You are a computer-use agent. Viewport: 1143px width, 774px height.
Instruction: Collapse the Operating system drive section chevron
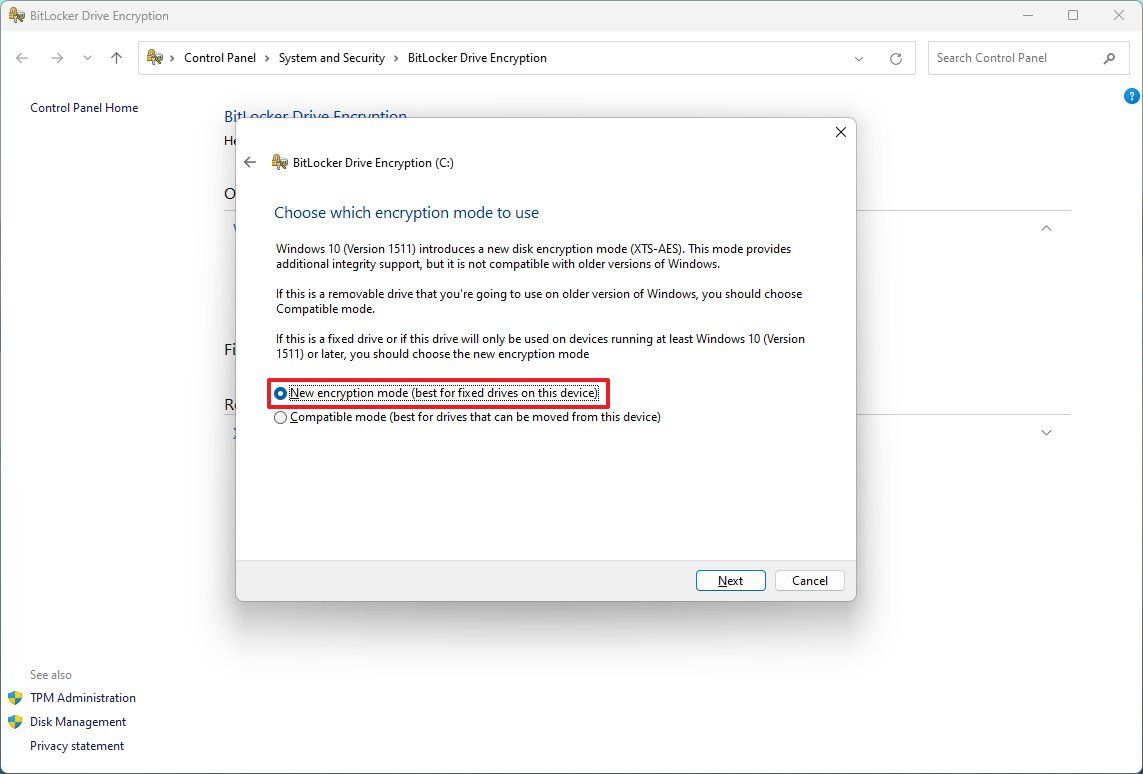point(1046,228)
